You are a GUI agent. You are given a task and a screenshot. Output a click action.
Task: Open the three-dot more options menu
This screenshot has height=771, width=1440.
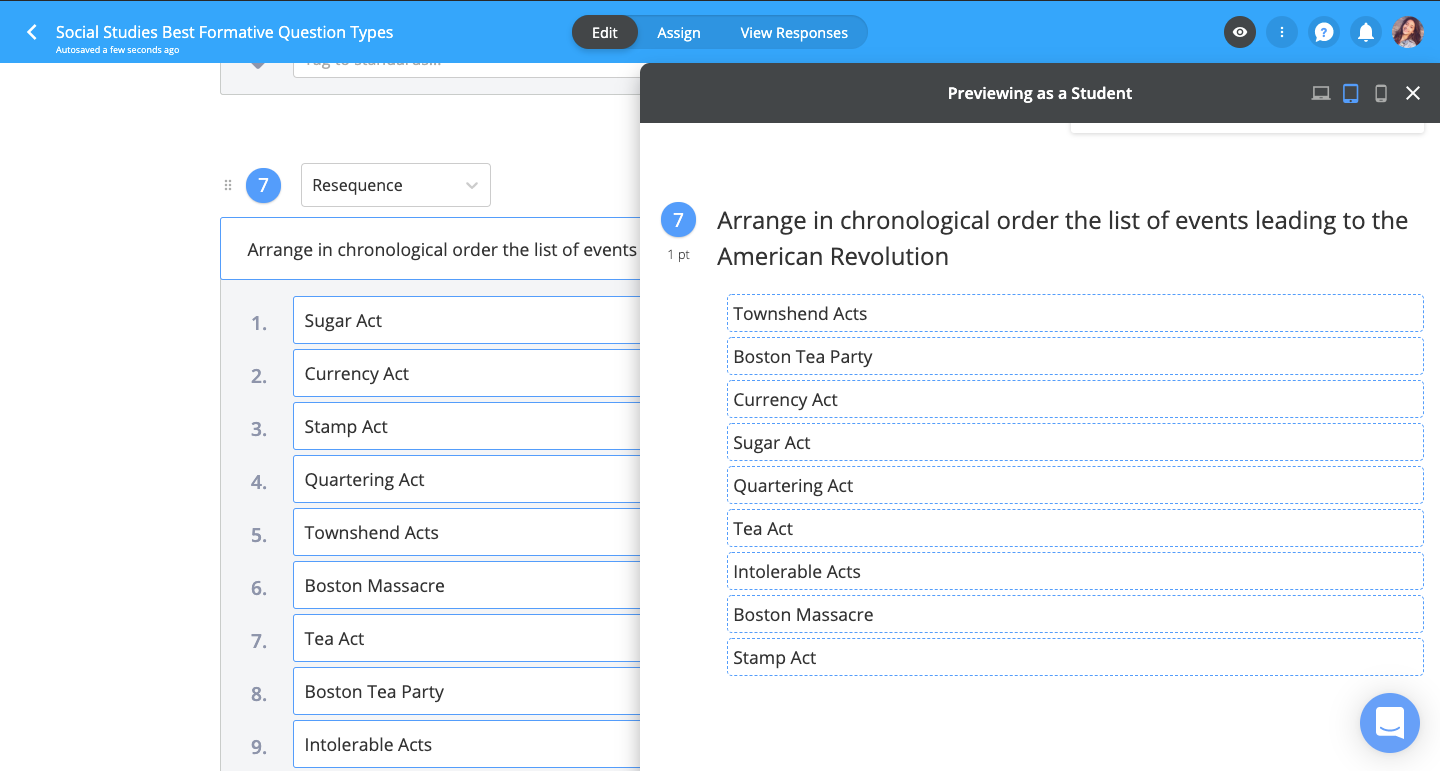pos(1282,32)
